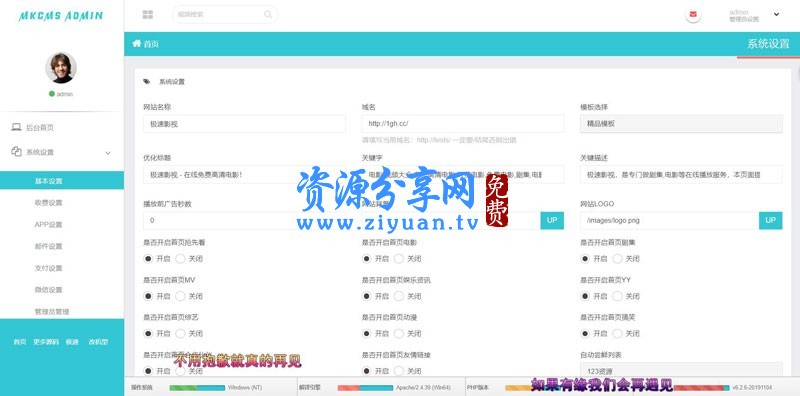Image resolution: width=800 pixels, height=396 pixels.
Task: Select 基本设置 in the sidebar
Action: pyautogui.click(x=61, y=181)
